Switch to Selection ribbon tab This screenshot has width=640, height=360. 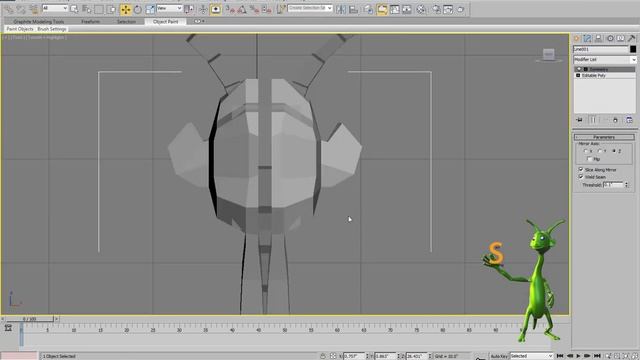point(127,22)
